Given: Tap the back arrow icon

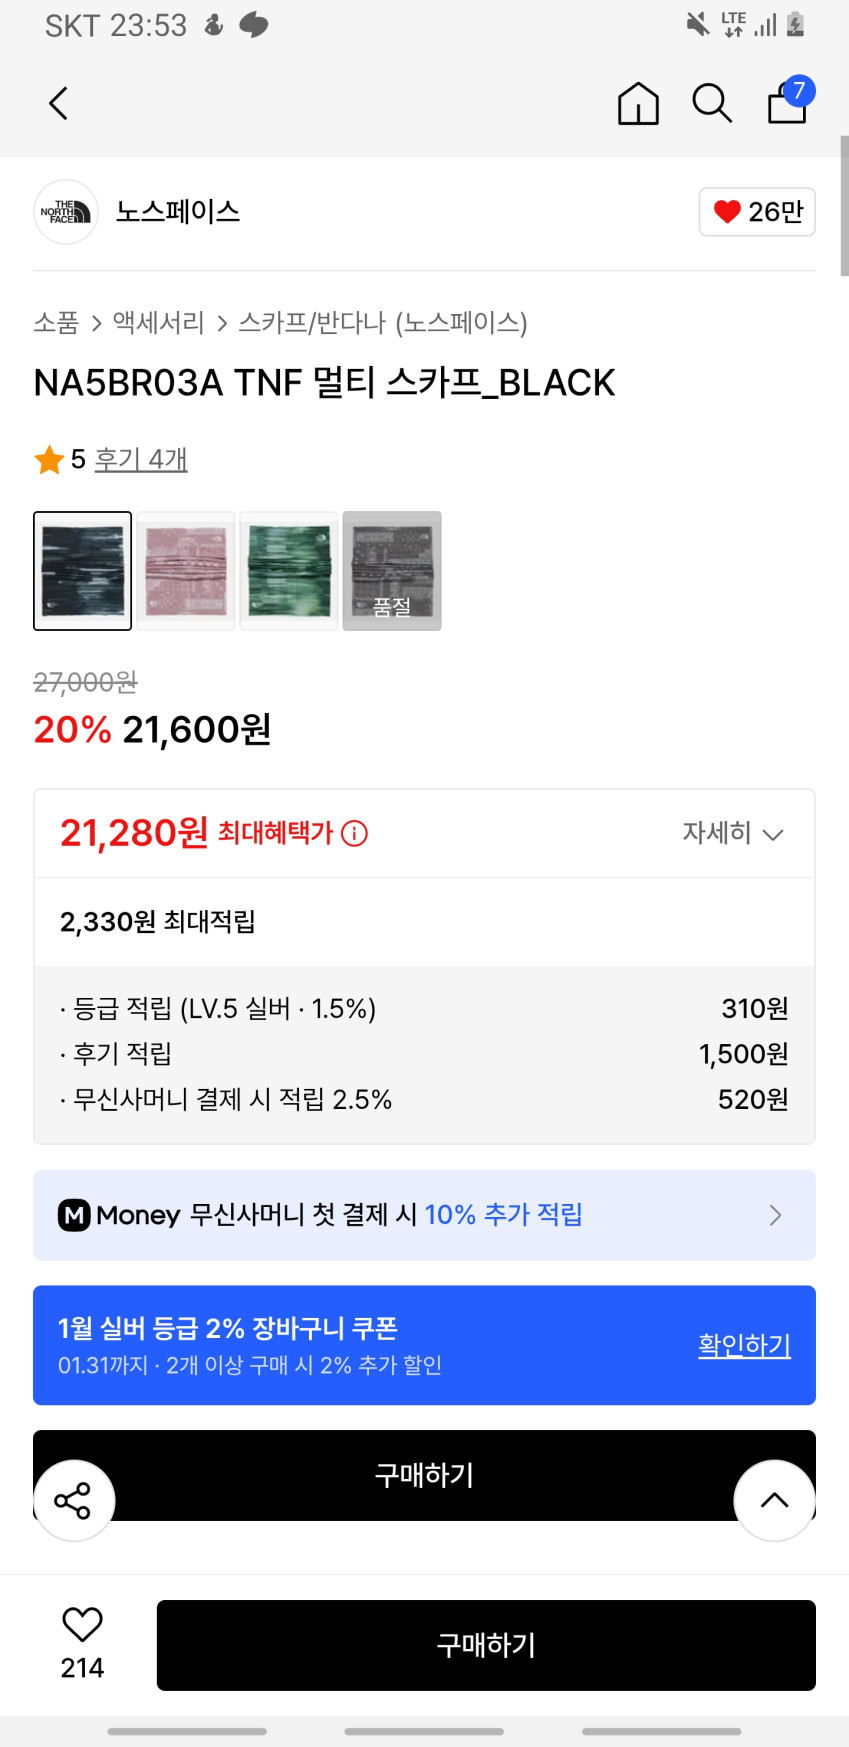Looking at the screenshot, I should 59,103.
